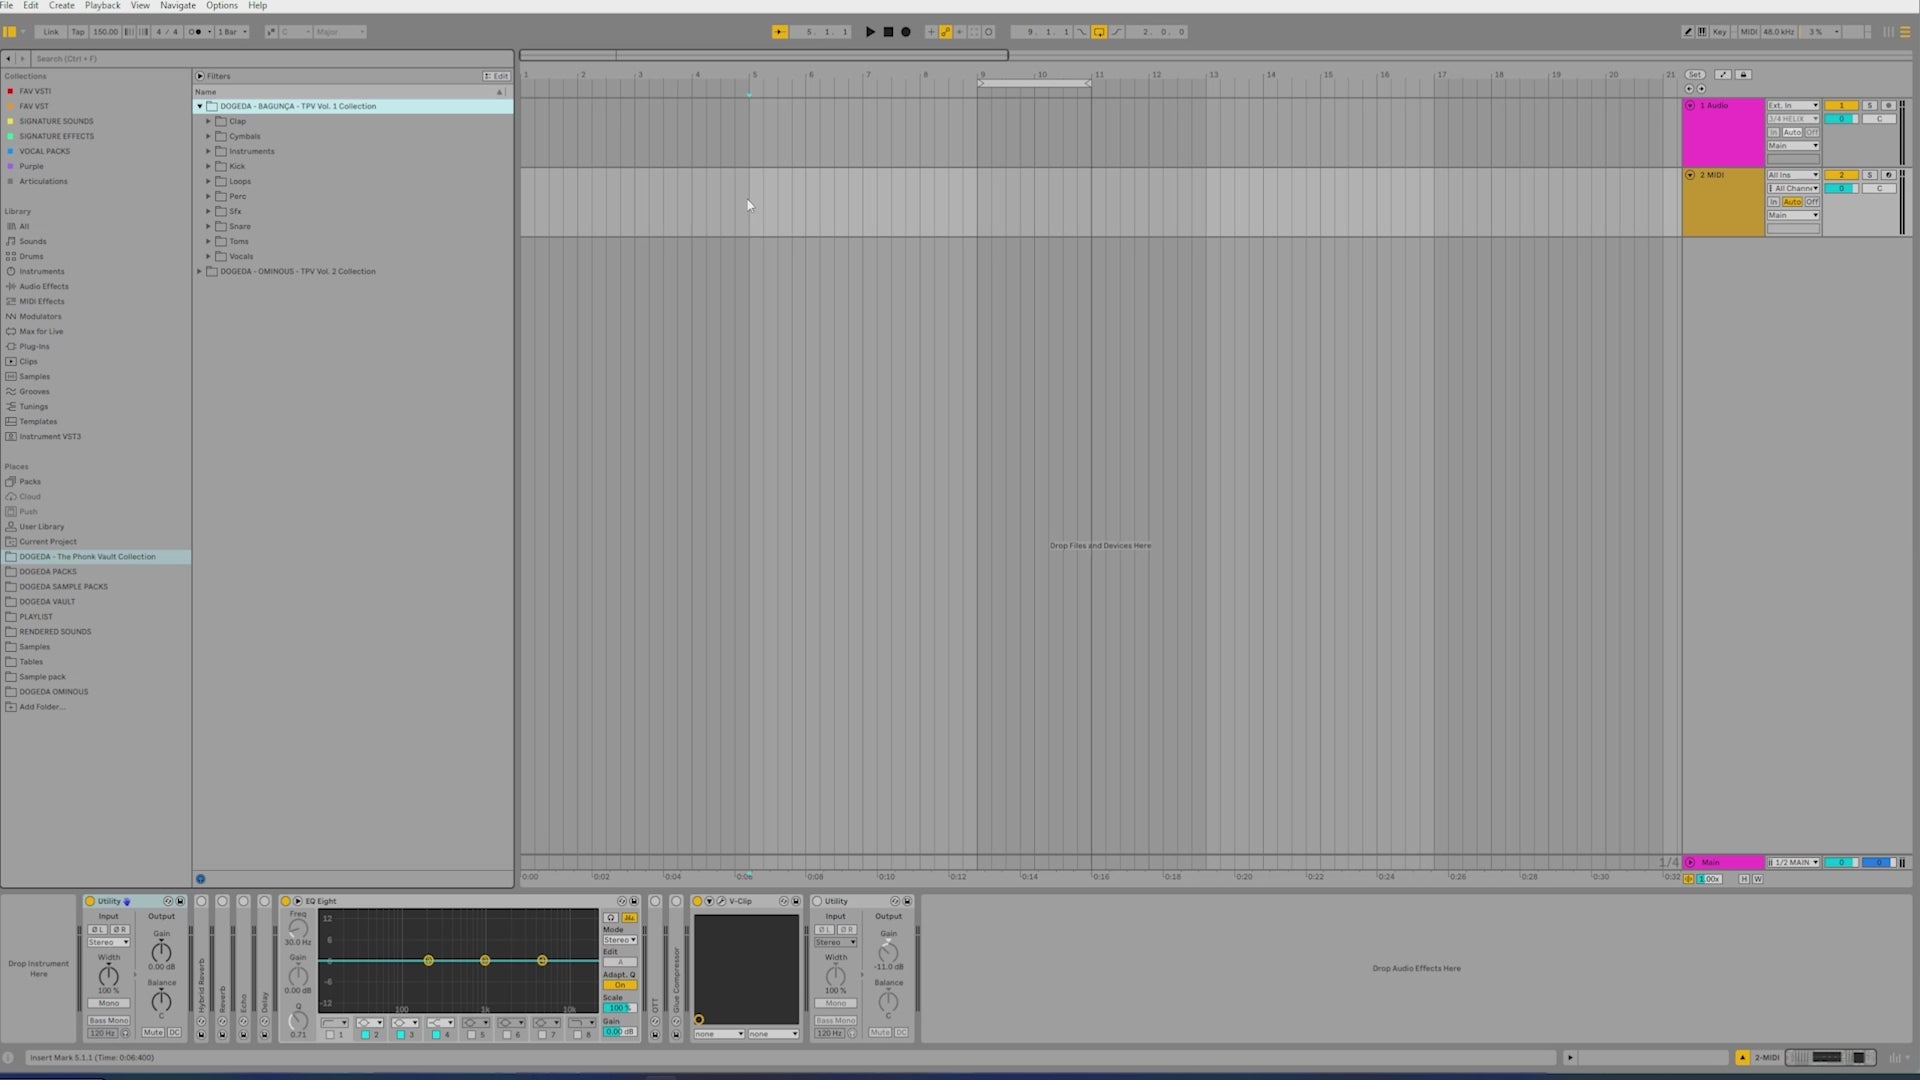
Task: Toggle automation mode icon beside Set
Action: 1723,75
